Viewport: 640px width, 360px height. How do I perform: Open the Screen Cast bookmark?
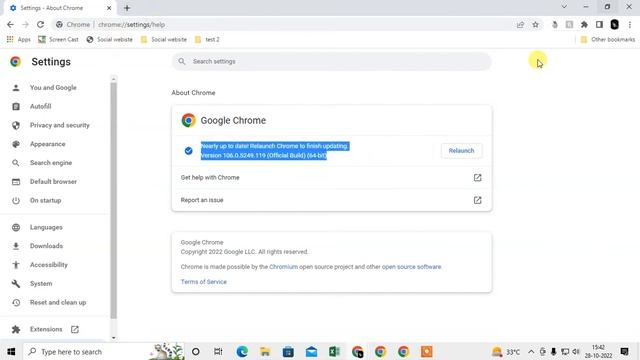point(58,40)
